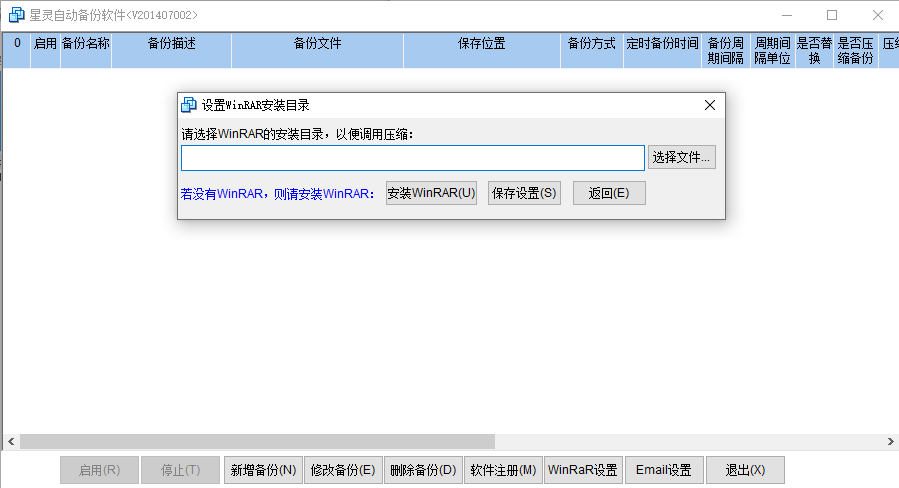The width and height of the screenshot is (899, 488).
Task: Close the 设置WinRAR安装目录 dialog
Action: point(710,105)
